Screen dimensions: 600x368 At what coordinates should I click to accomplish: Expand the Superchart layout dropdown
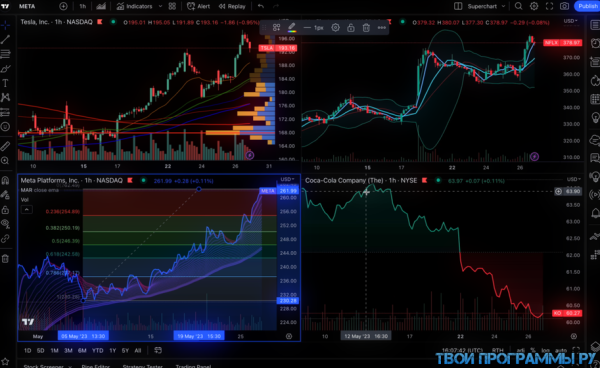(x=486, y=6)
